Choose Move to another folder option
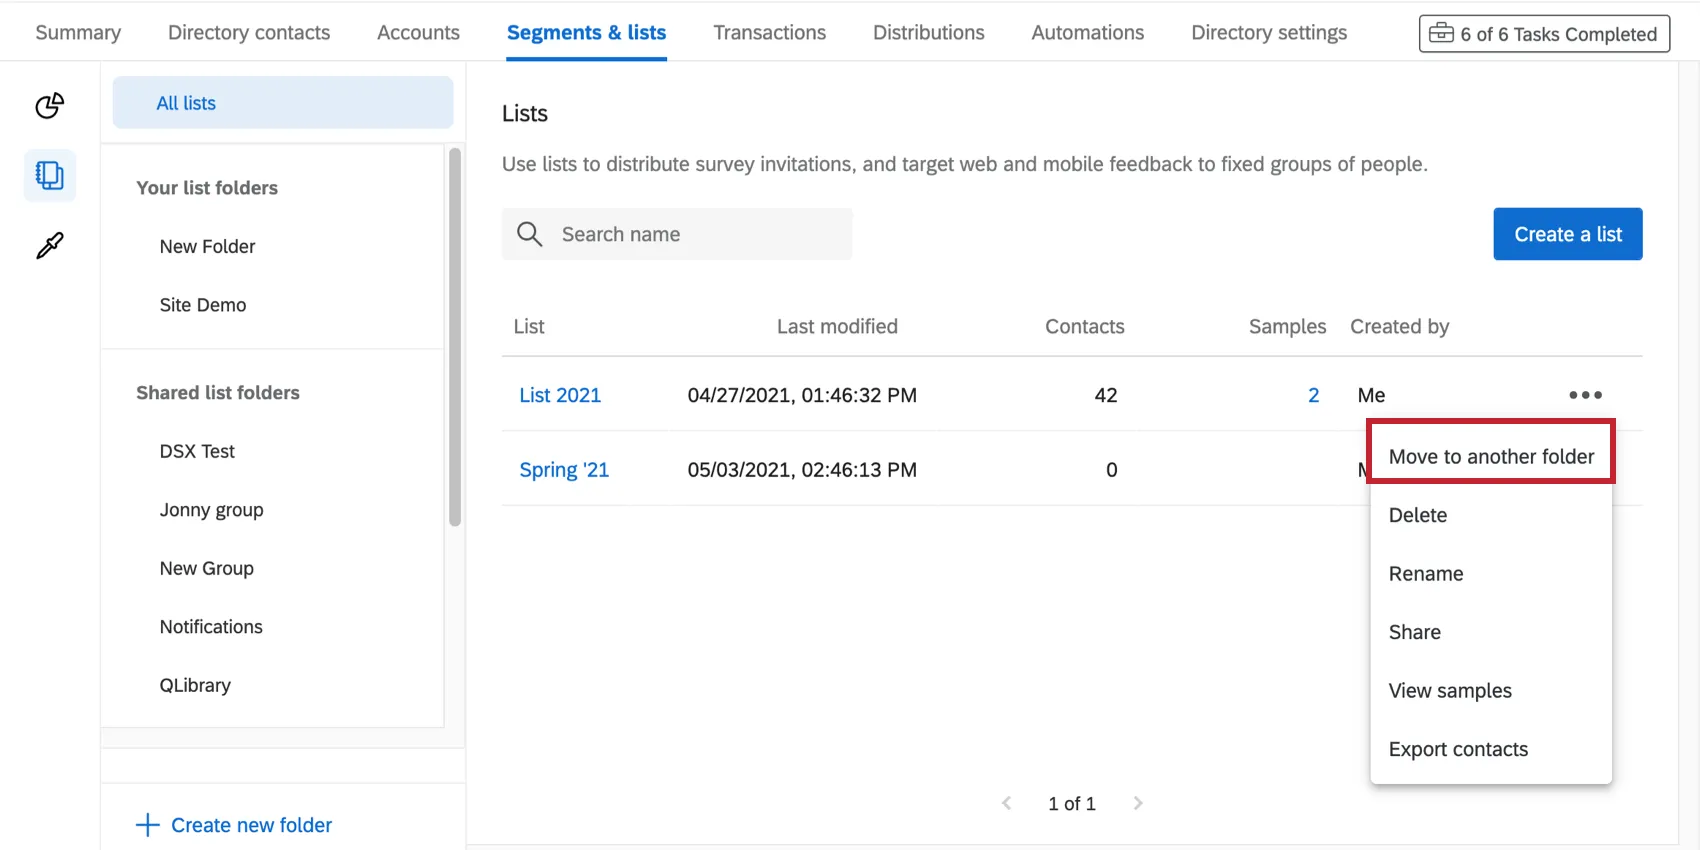Image resolution: width=1700 pixels, height=850 pixels. pyautogui.click(x=1490, y=457)
